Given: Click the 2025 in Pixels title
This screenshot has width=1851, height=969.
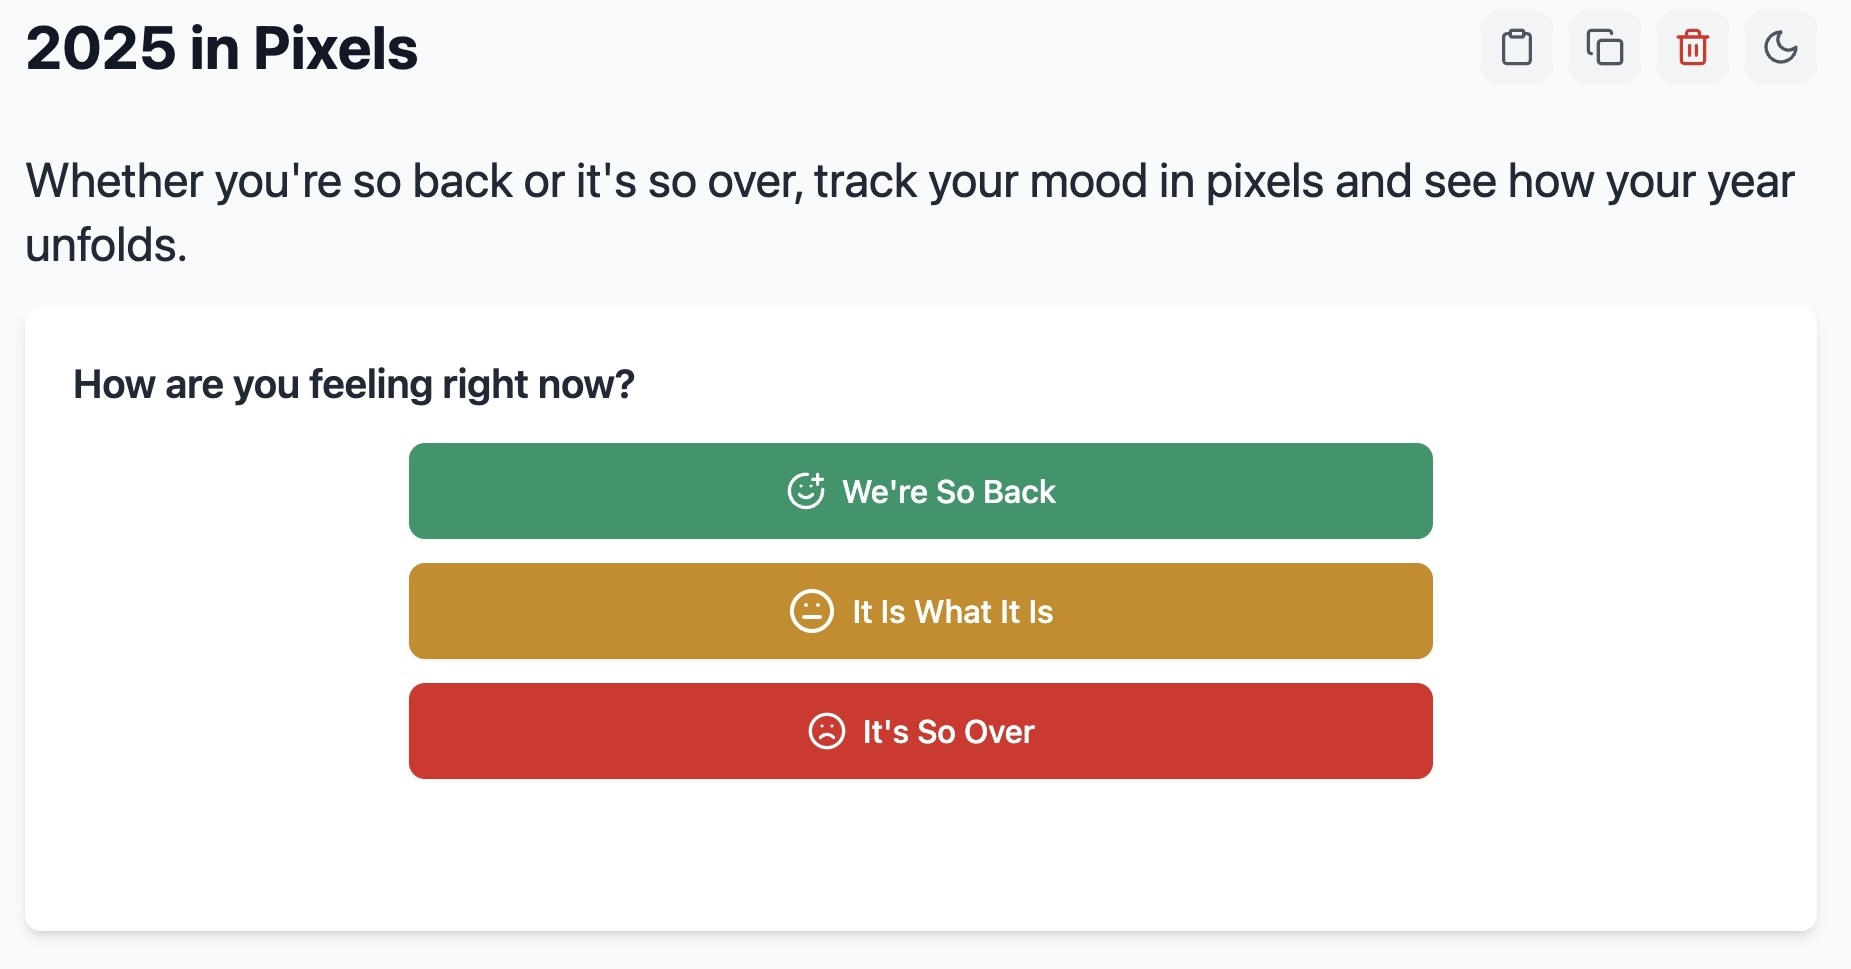Looking at the screenshot, I should pos(221,48).
